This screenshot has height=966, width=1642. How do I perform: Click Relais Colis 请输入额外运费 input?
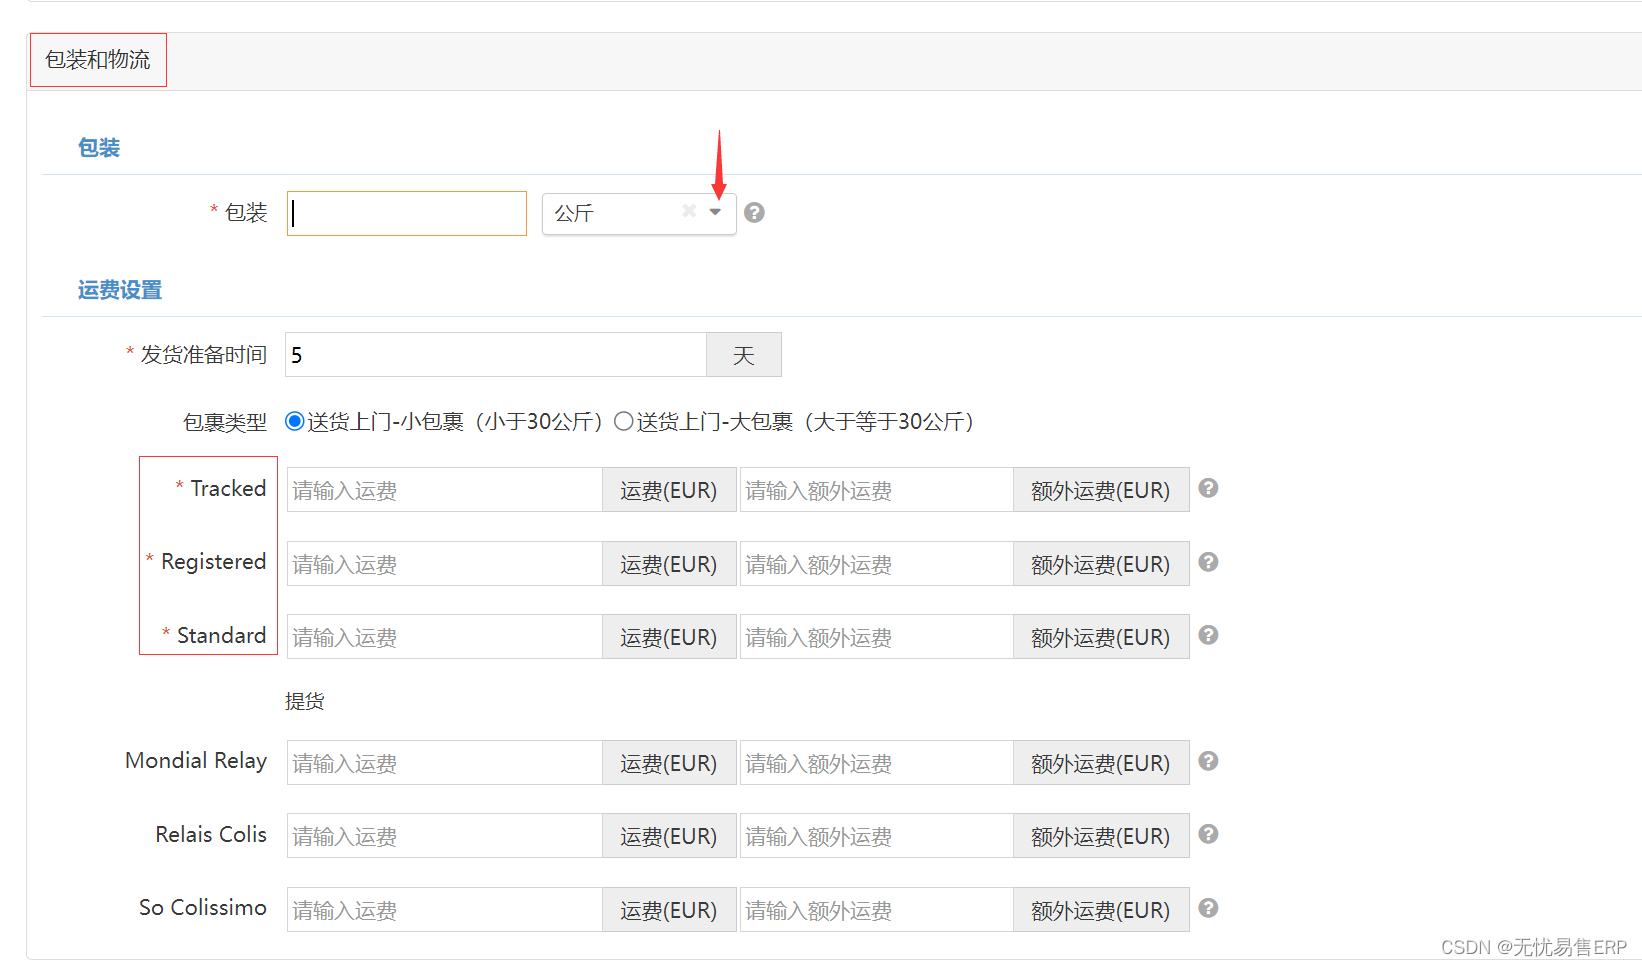coord(877,836)
